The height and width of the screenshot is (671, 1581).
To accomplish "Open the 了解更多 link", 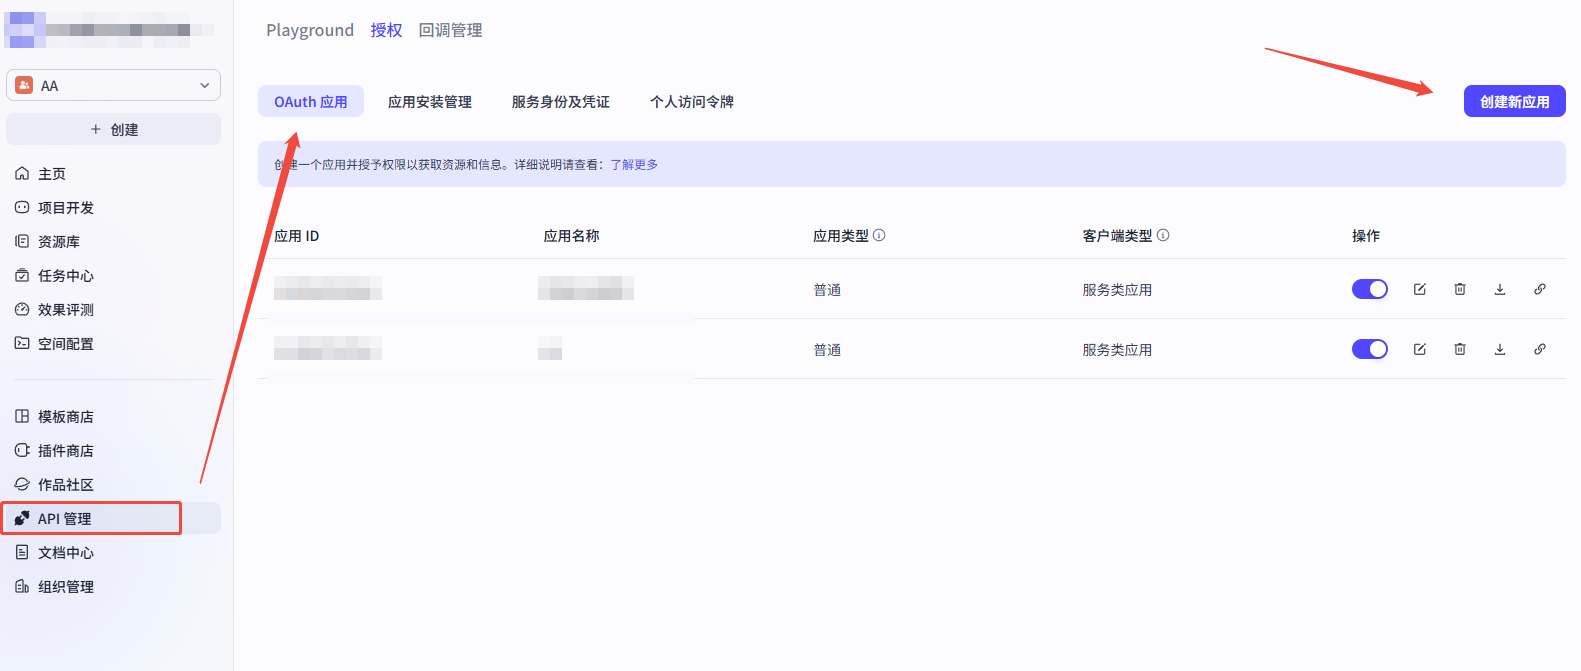I will (634, 165).
